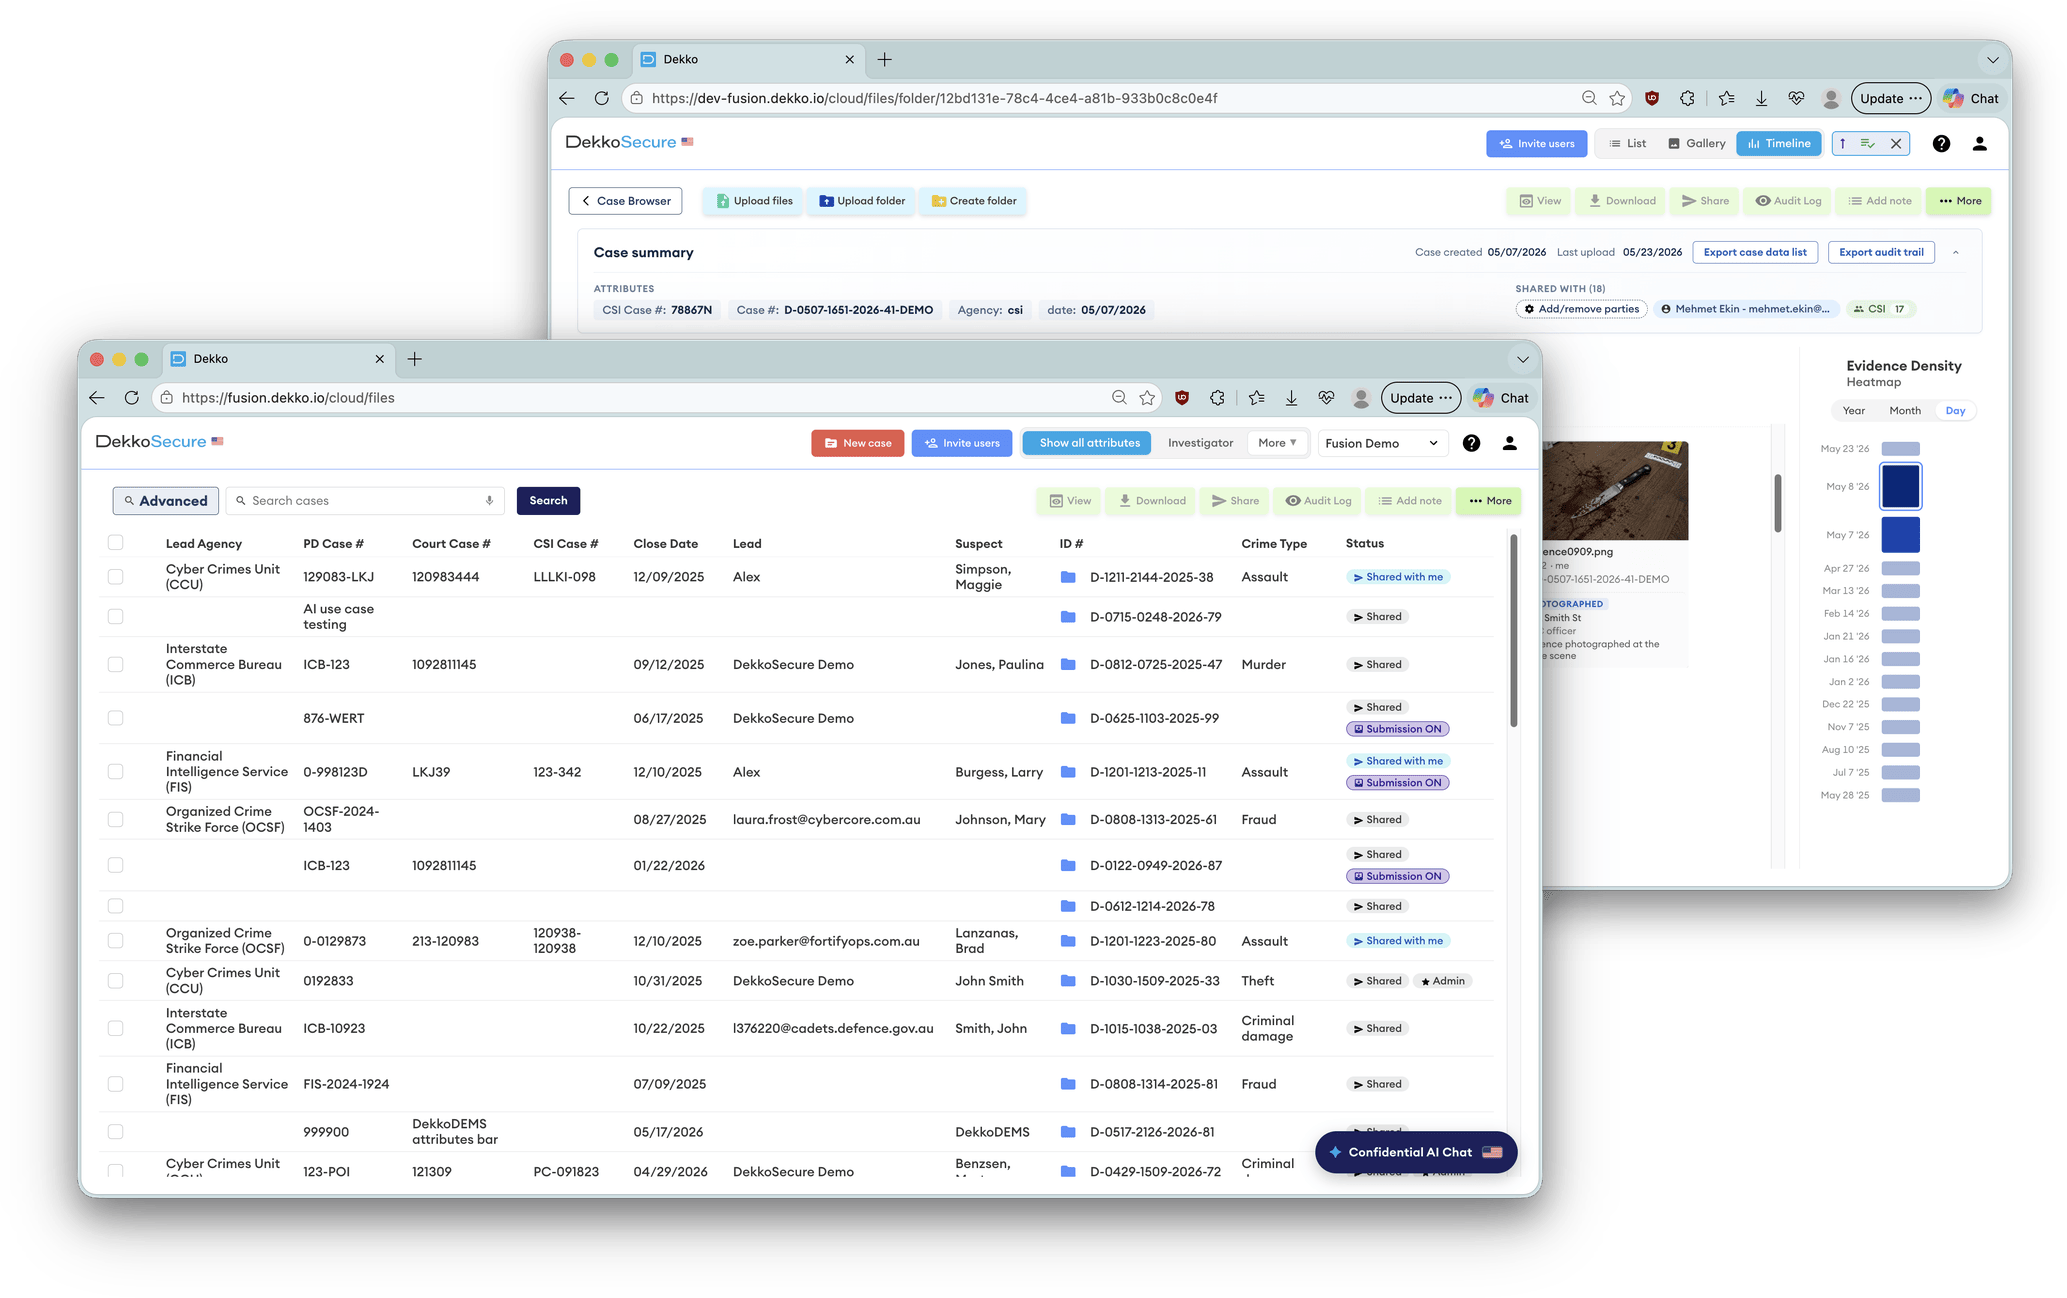Click the New case button
The height and width of the screenshot is (1298, 2067).
click(x=858, y=443)
